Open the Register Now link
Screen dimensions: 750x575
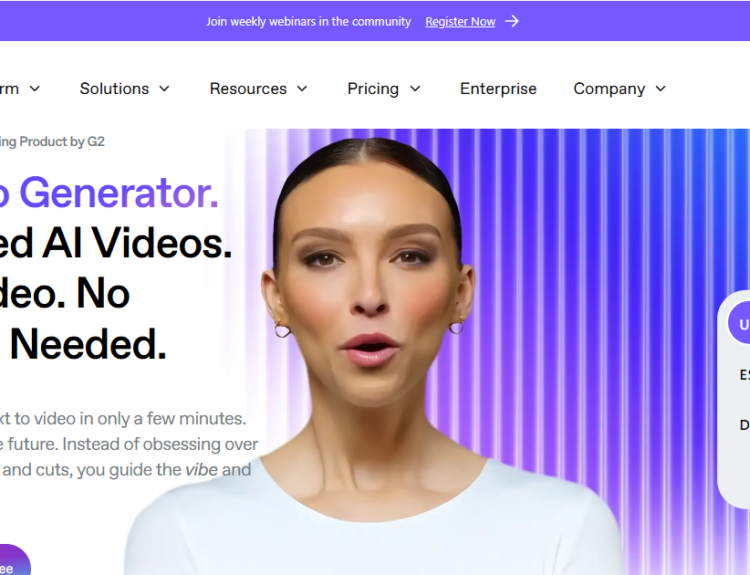tap(460, 22)
